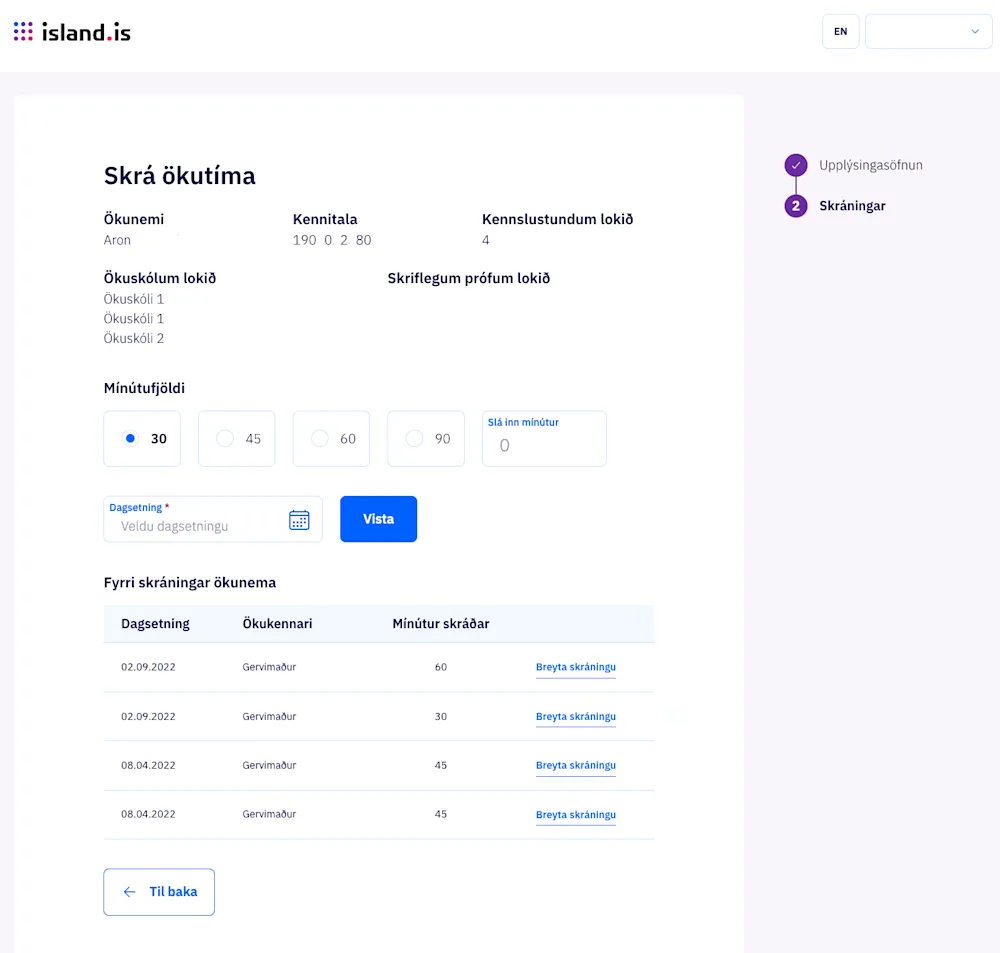Click the Vista save button
The width and height of the screenshot is (1000, 953).
(x=379, y=519)
